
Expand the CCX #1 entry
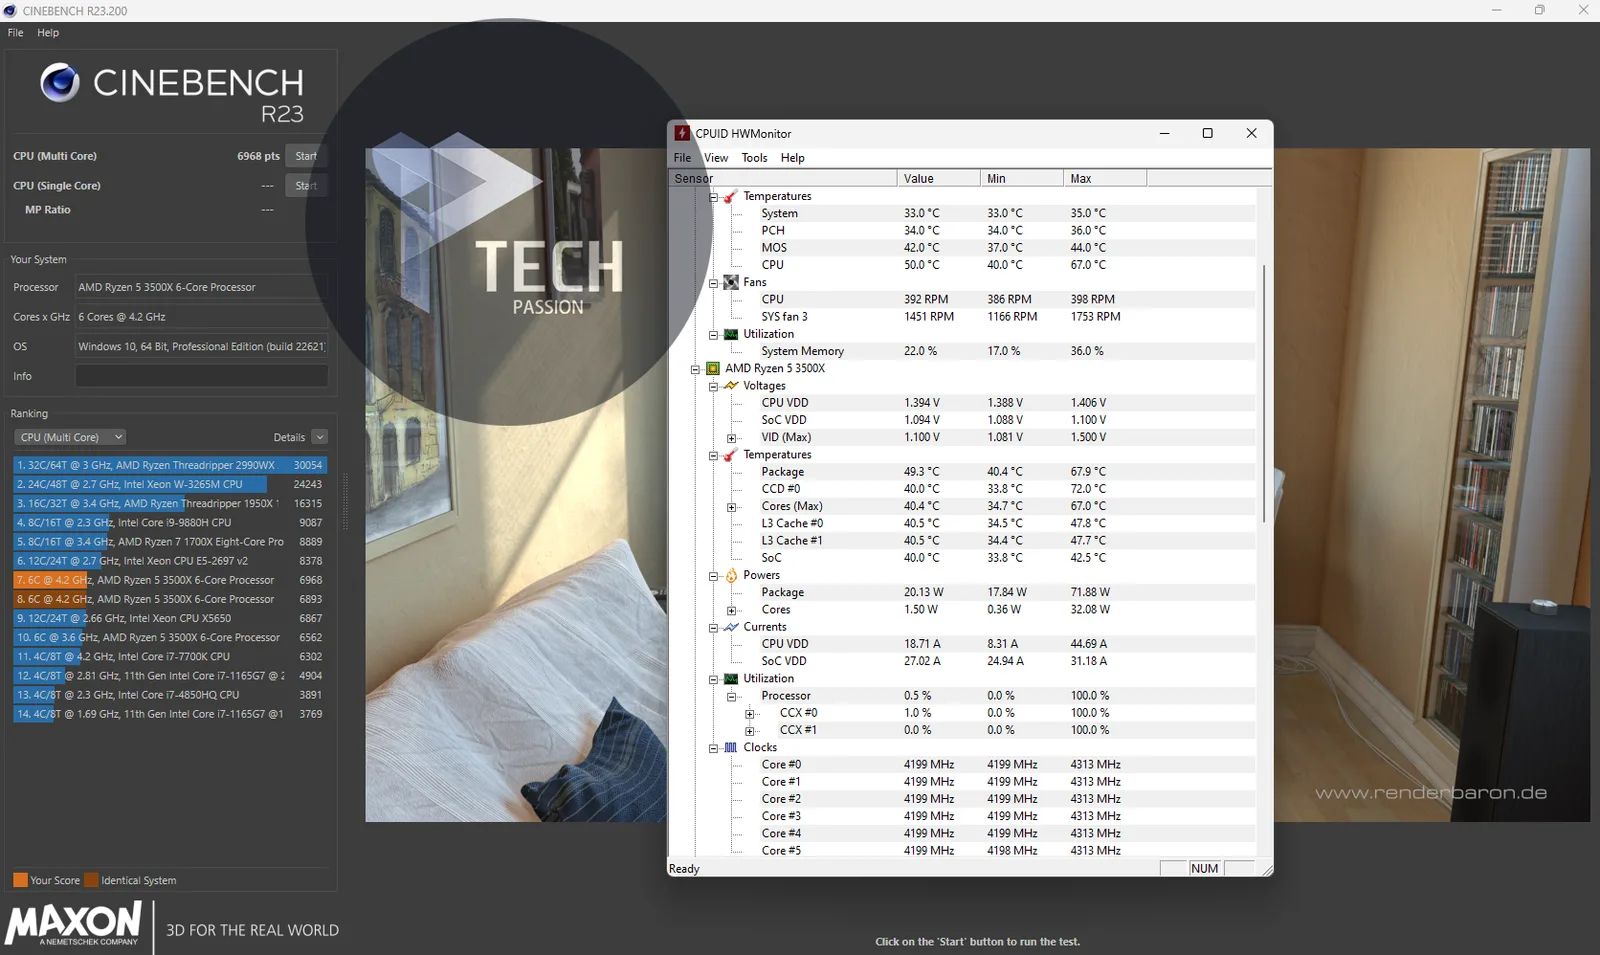pos(749,731)
